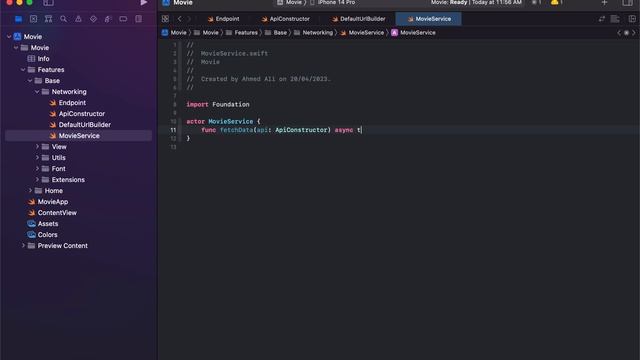This screenshot has height=360, width=640.
Task: Click the yellow warning badge in toolbar
Action: point(557,2)
